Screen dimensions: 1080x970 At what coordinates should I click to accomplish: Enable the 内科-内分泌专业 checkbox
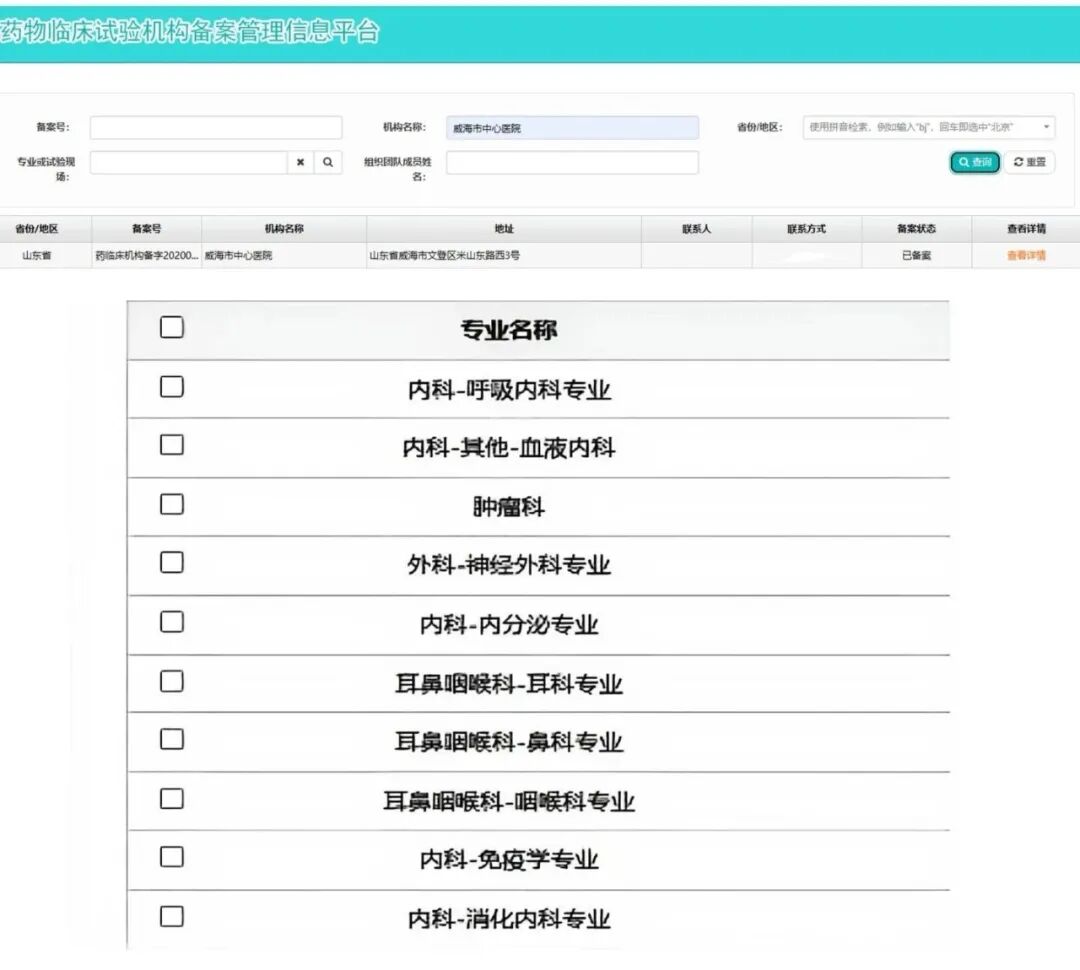[172, 622]
